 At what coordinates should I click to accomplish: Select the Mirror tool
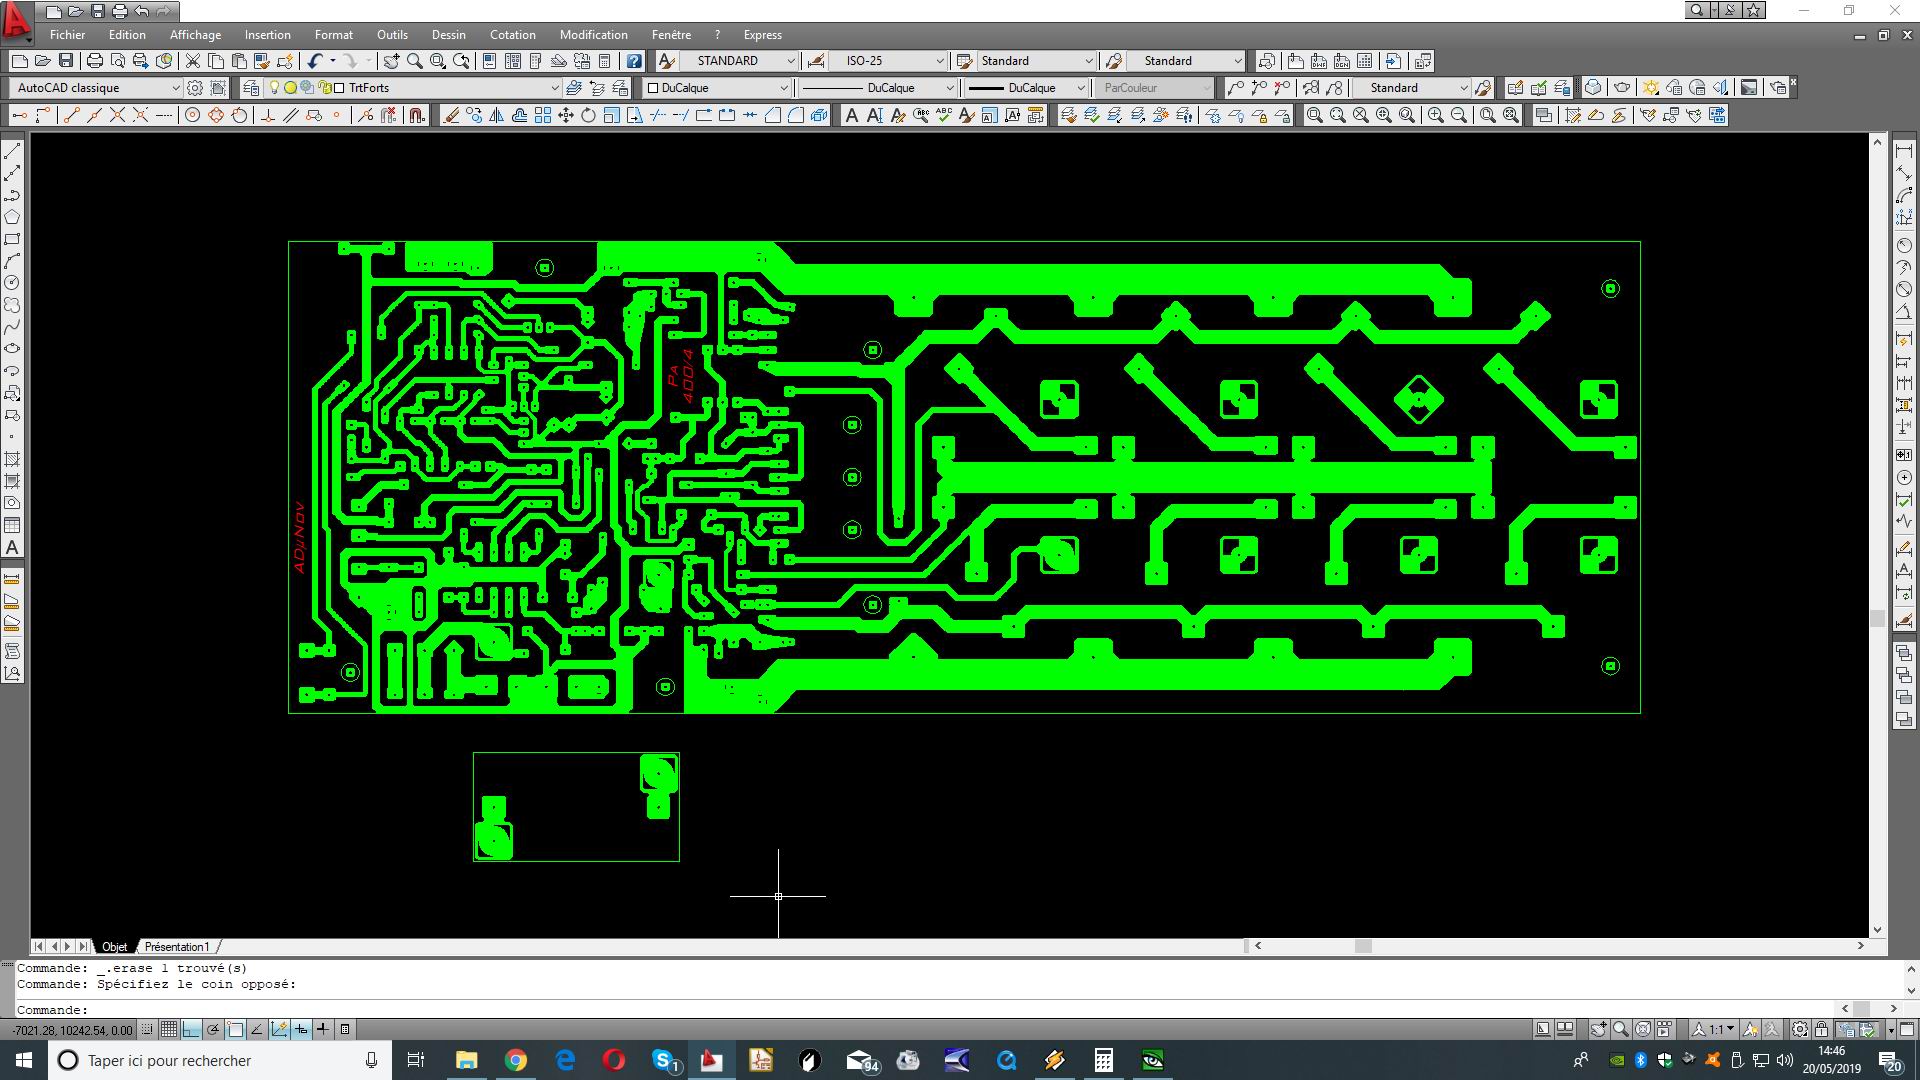[497, 116]
